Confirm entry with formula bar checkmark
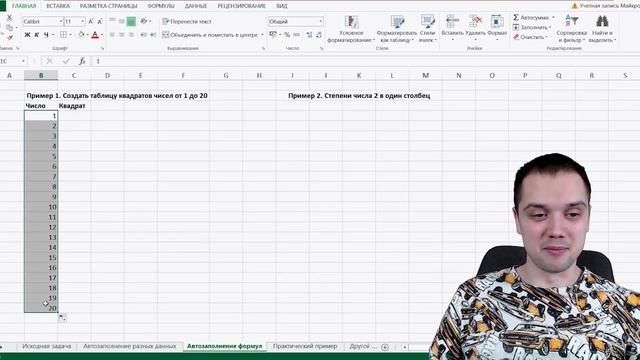This screenshot has height=360, width=640. click(x=66, y=61)
